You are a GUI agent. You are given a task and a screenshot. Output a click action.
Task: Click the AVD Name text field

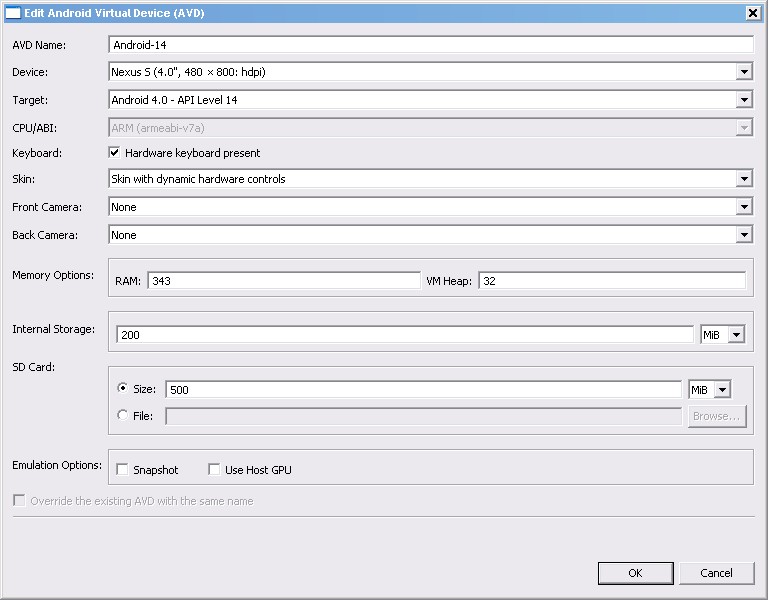pyautogui.click(x=430, y=45)
